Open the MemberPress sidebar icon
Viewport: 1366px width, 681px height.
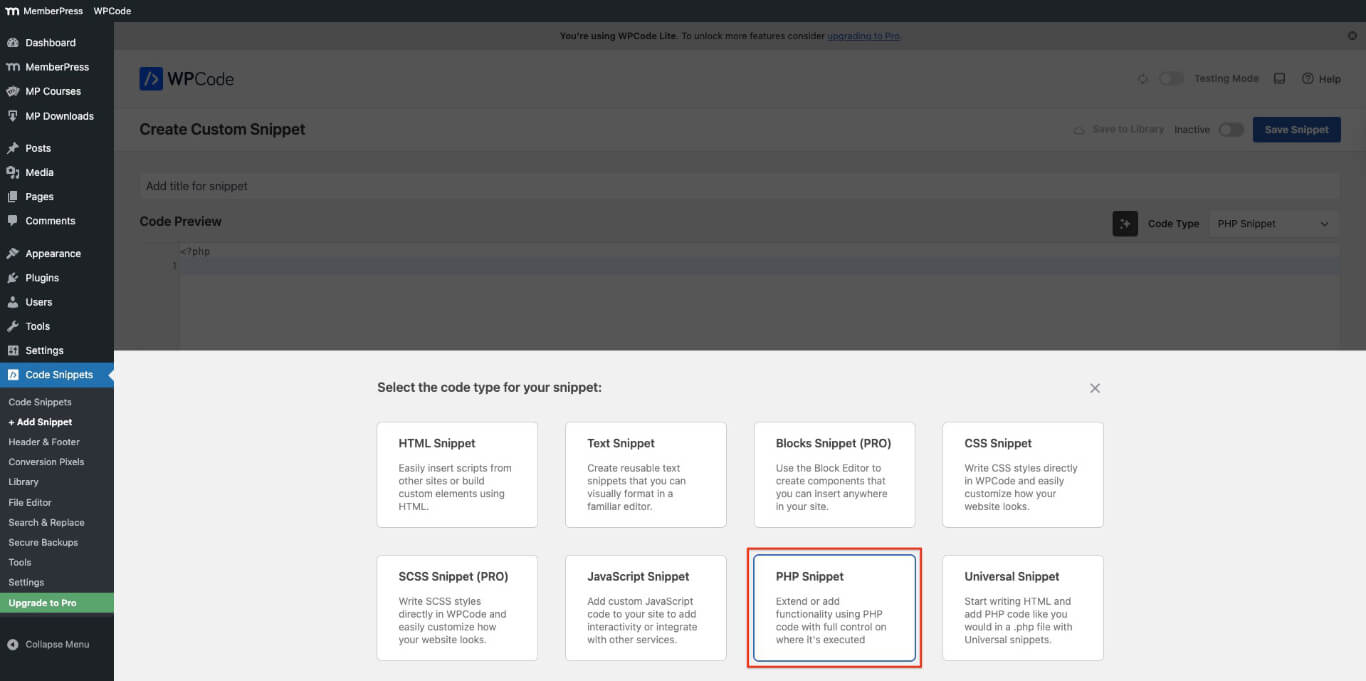pos(14,66)
